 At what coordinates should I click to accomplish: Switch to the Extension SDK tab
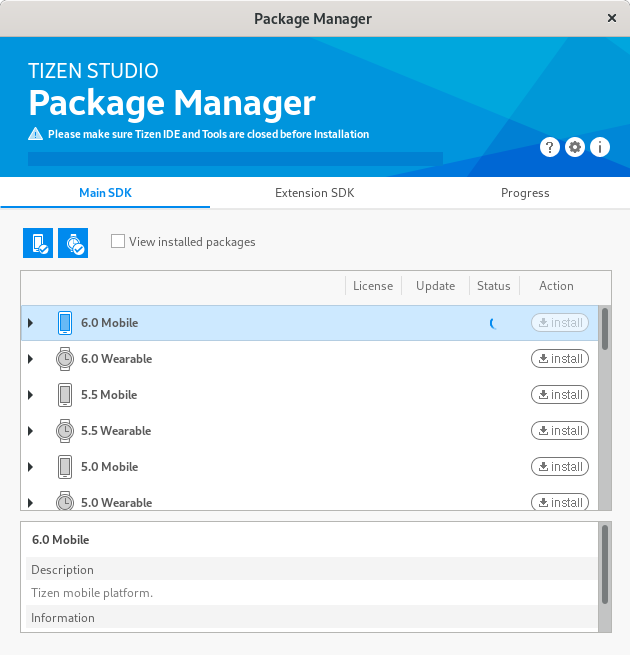[x=314, y=193]
